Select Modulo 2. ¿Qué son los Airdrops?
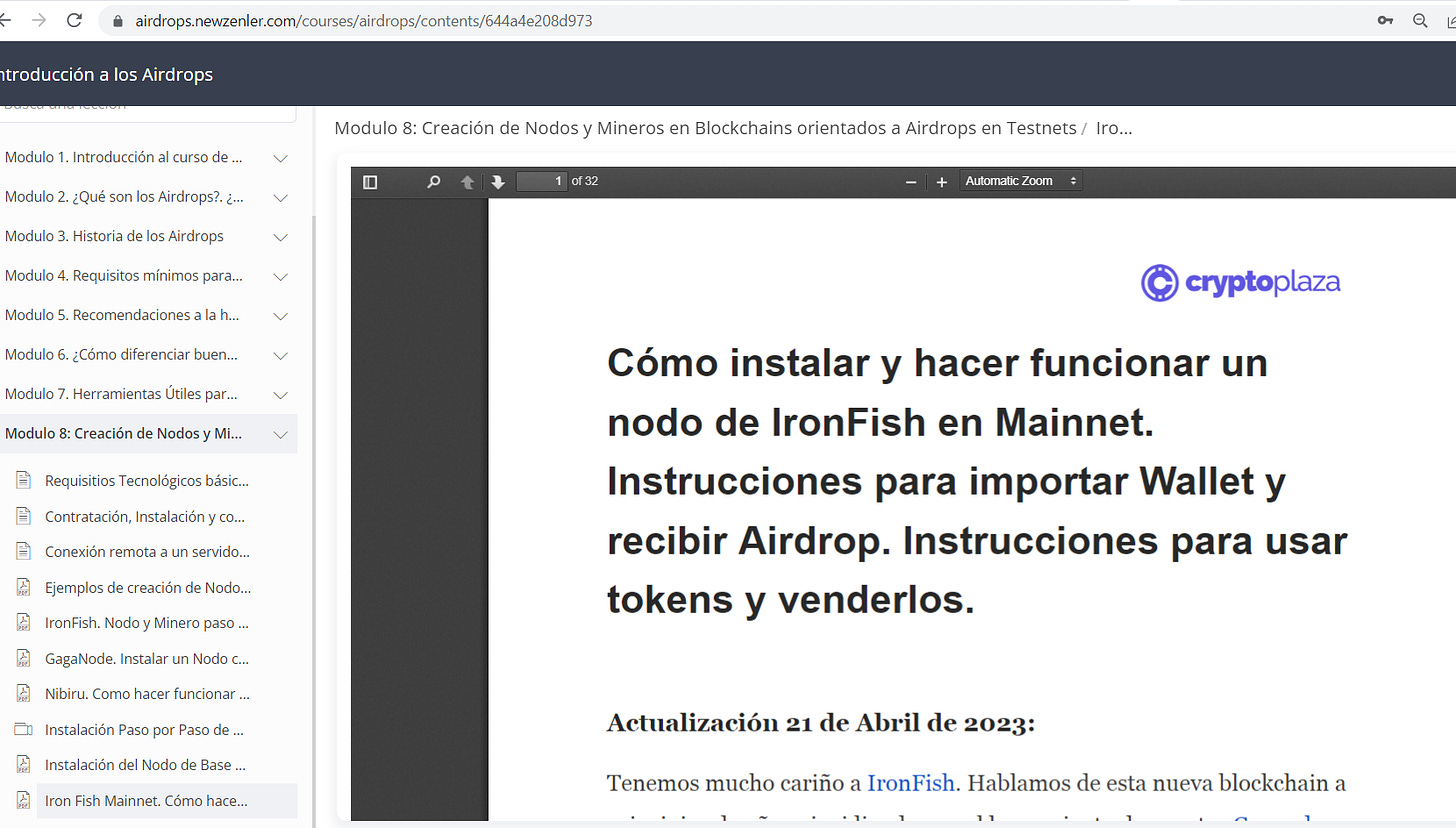 [x=124, y=197]
